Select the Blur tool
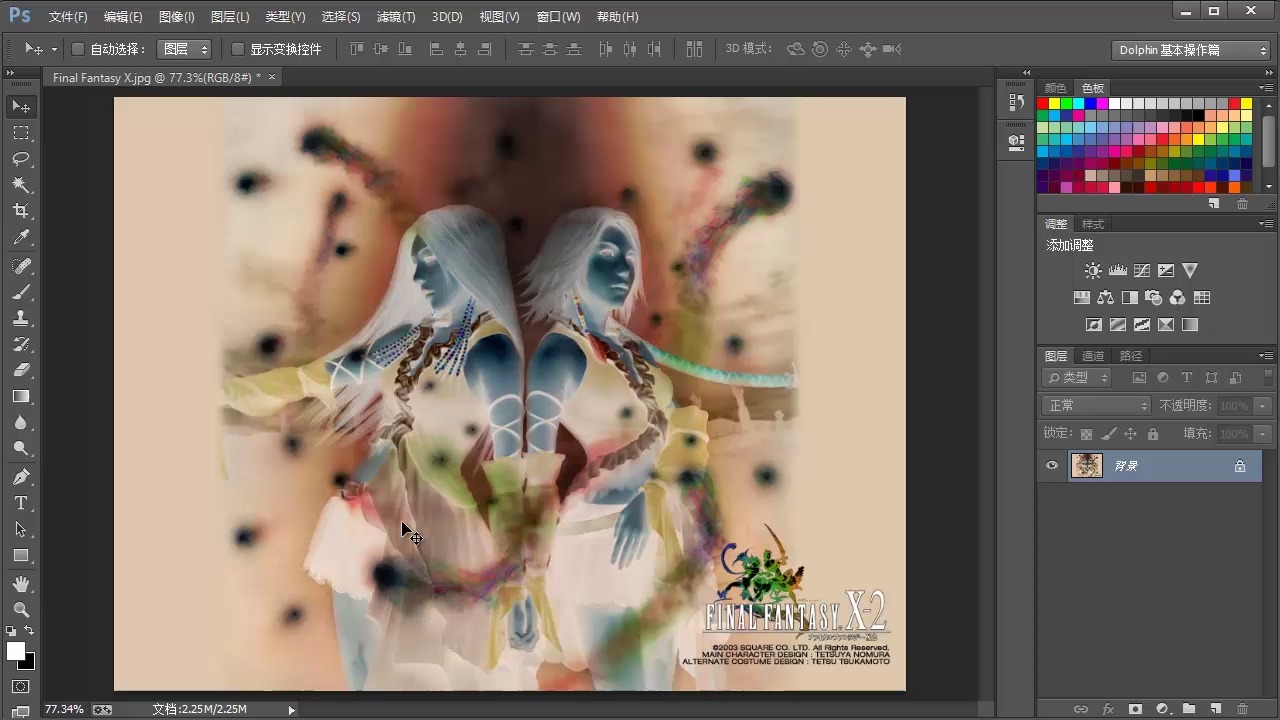The width and height of the screenshot is (1280, 720). [x=21, y=423]
